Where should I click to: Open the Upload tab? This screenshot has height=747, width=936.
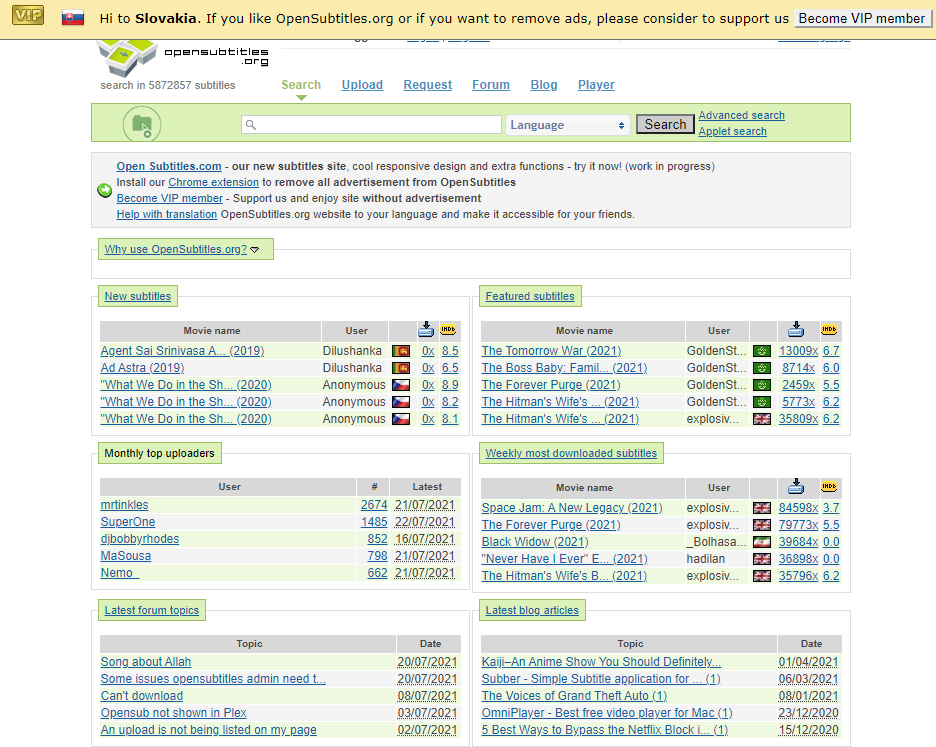coord(362,85)
